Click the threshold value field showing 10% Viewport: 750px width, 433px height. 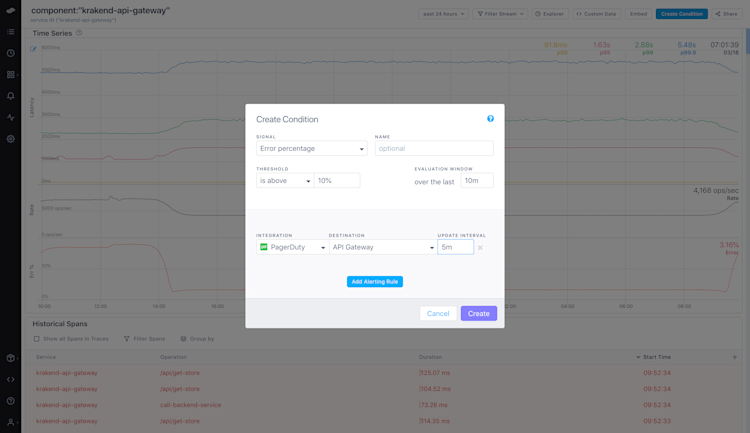click(337, 180)
